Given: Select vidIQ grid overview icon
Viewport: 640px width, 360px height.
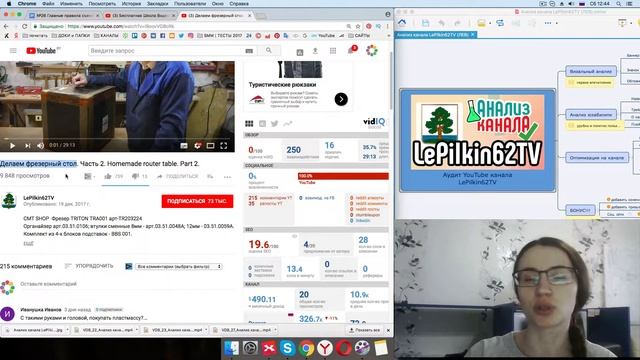Looking at the screenshot, I should (249, 124).
